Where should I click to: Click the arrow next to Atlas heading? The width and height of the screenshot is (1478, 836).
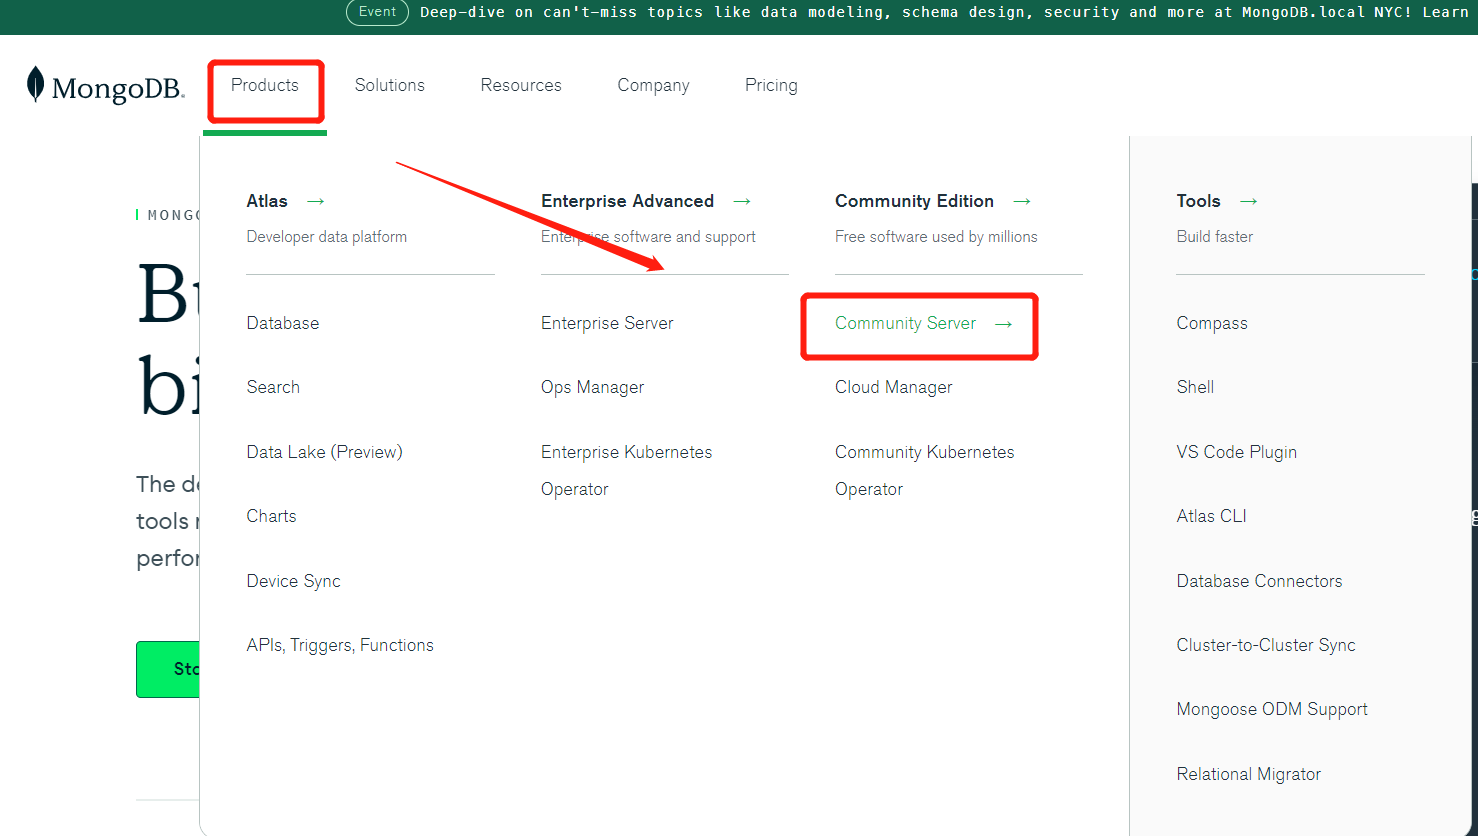316,201
